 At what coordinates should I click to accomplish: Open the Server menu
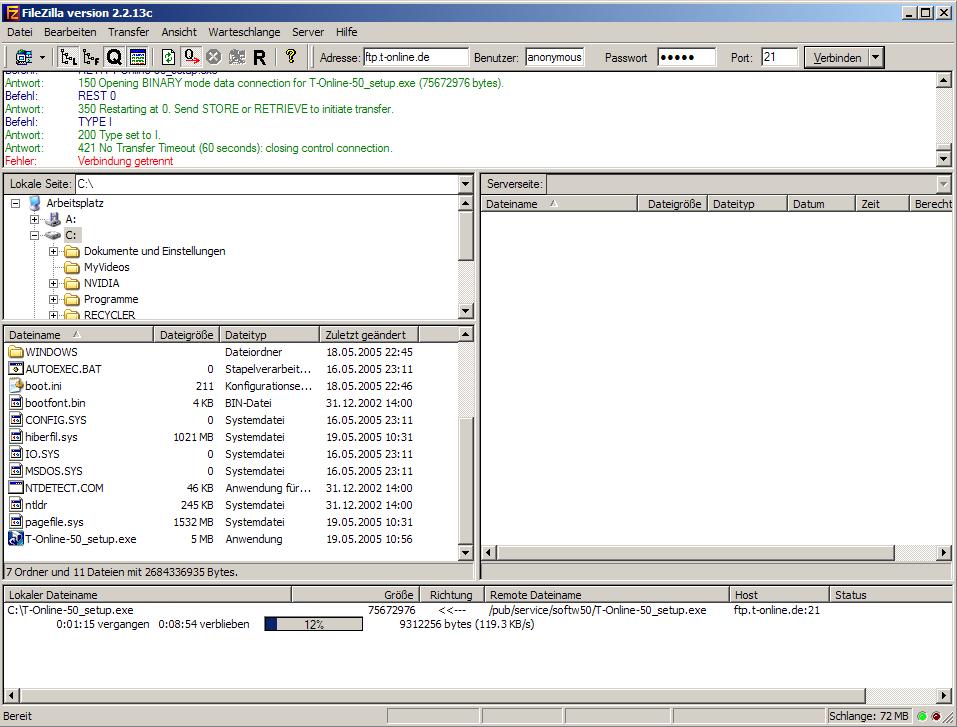click(x=308, y=32)
